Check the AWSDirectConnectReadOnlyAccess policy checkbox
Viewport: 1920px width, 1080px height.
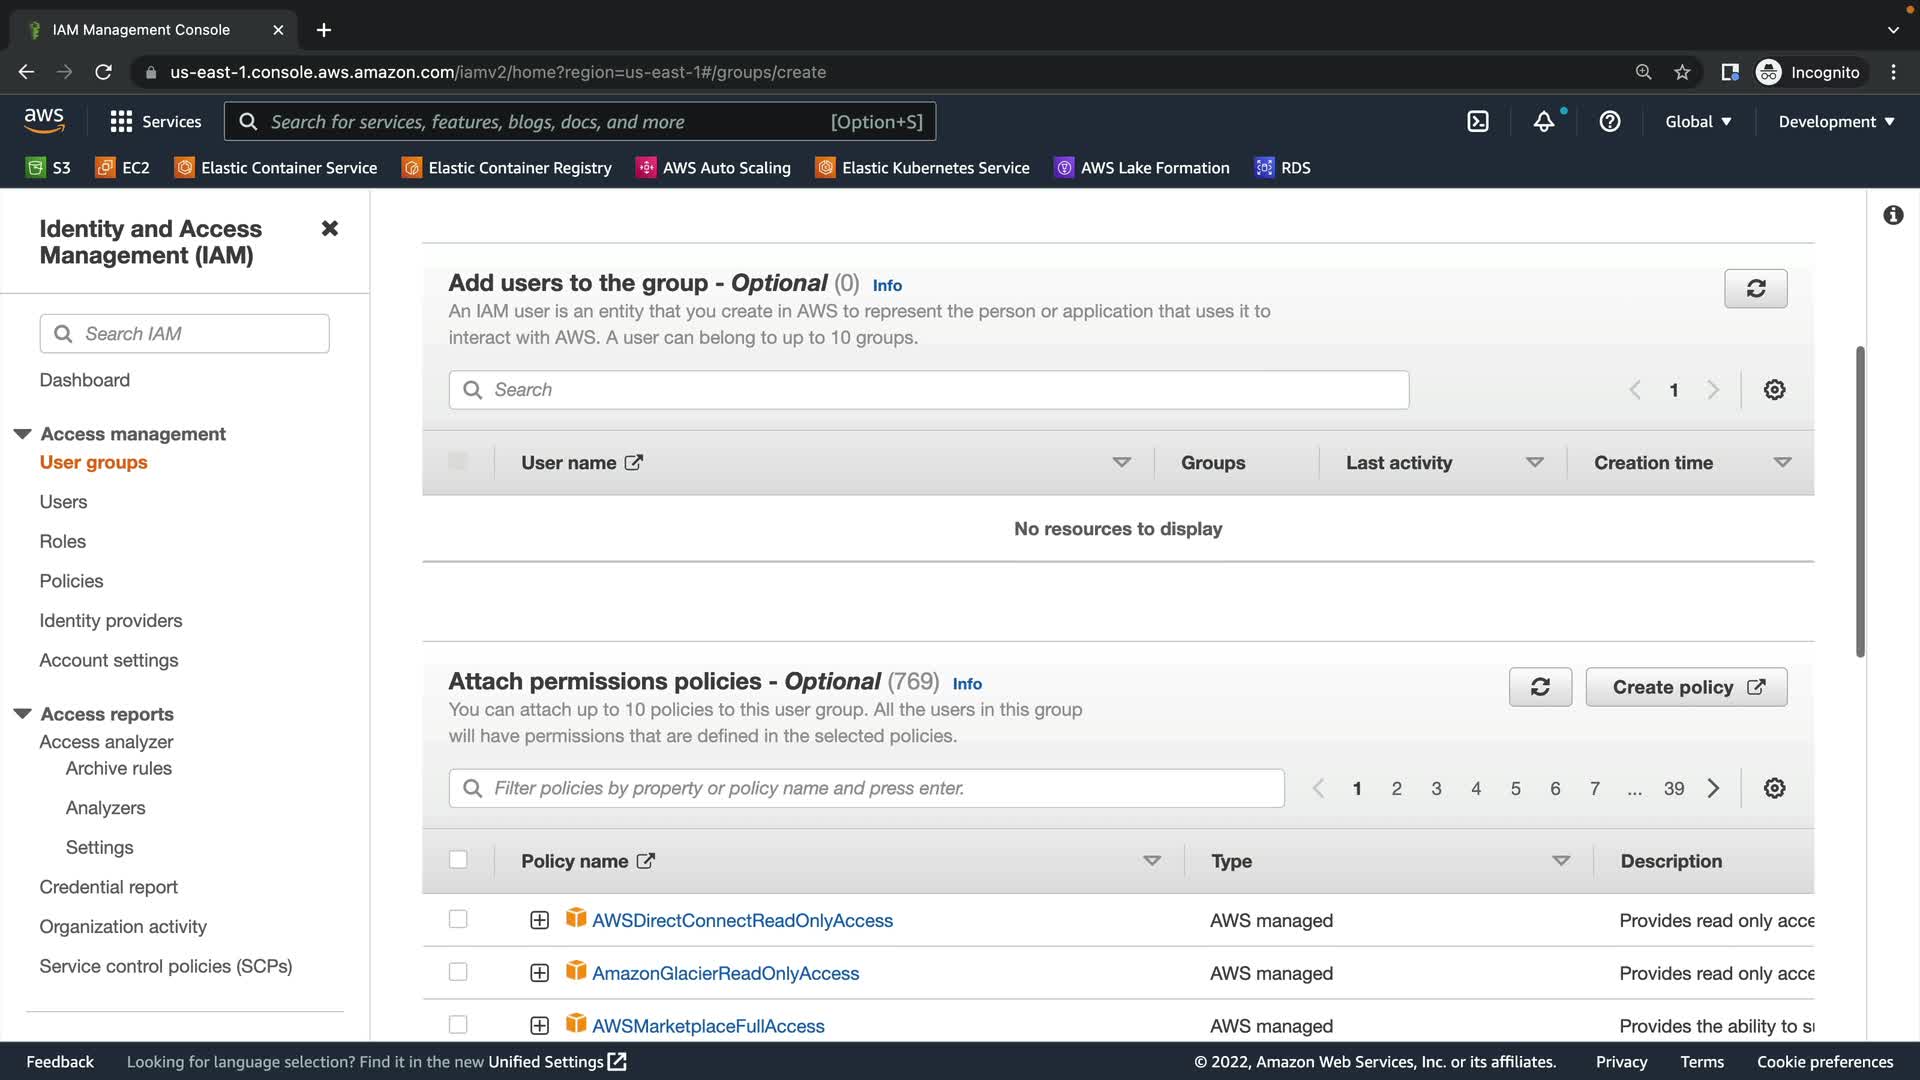pyautogui.click(x=458, y=919)
